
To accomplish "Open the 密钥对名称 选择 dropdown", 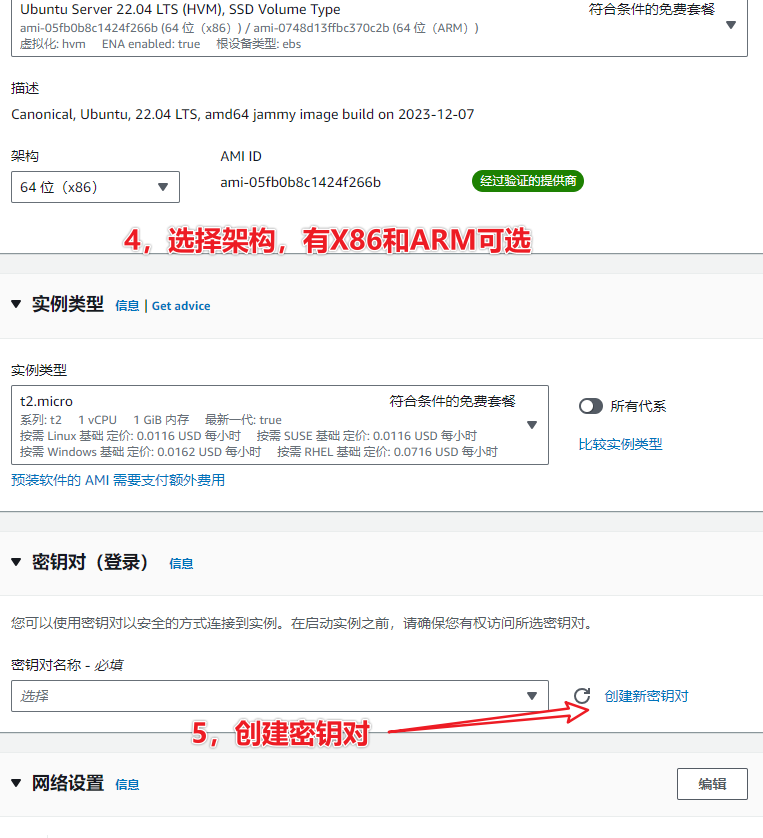I will (279, 696).
